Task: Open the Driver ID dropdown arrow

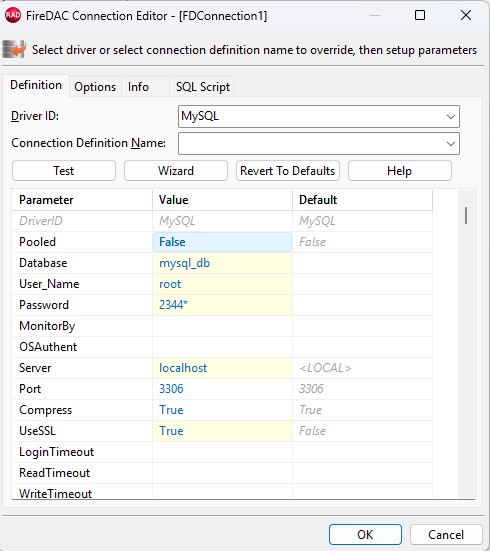Action: click(451, 116)
